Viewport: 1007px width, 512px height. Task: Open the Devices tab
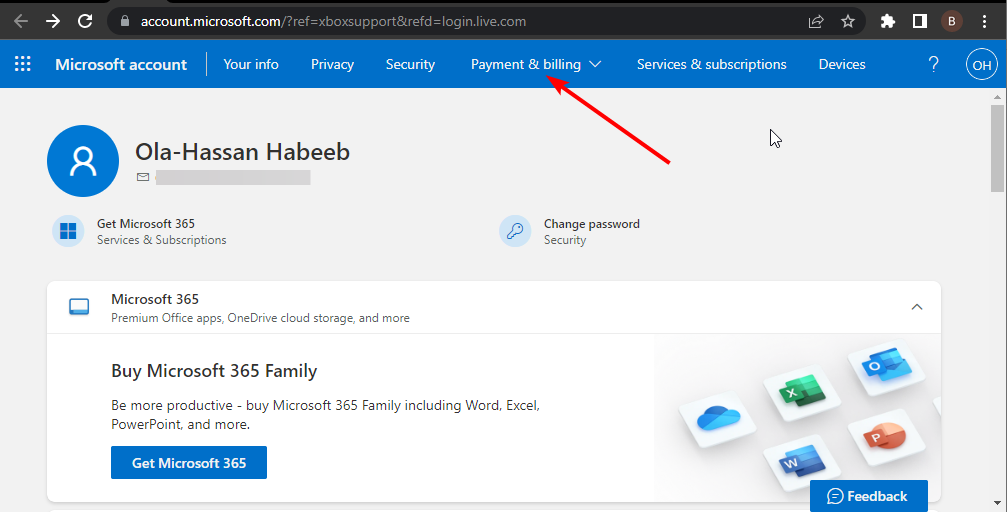(842, 64)
